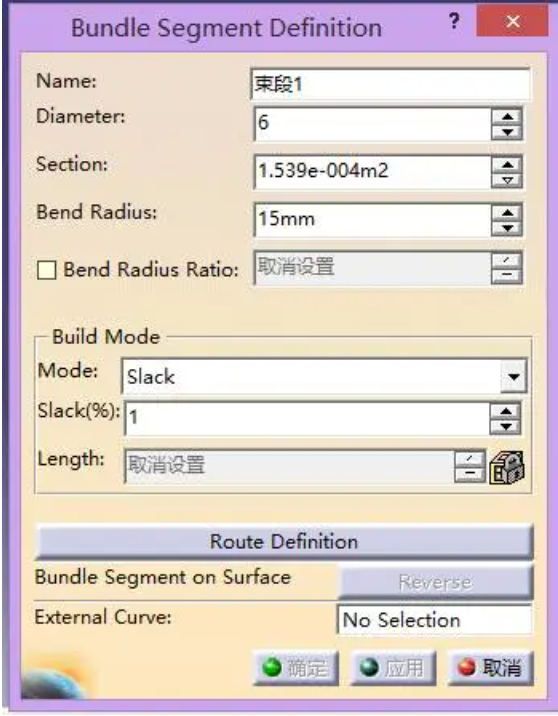Viewport: 558px width, 716px height.
Task: Click the Bundle Segment on Surface label
Action: pyautogui.click(x=163, y=577)
